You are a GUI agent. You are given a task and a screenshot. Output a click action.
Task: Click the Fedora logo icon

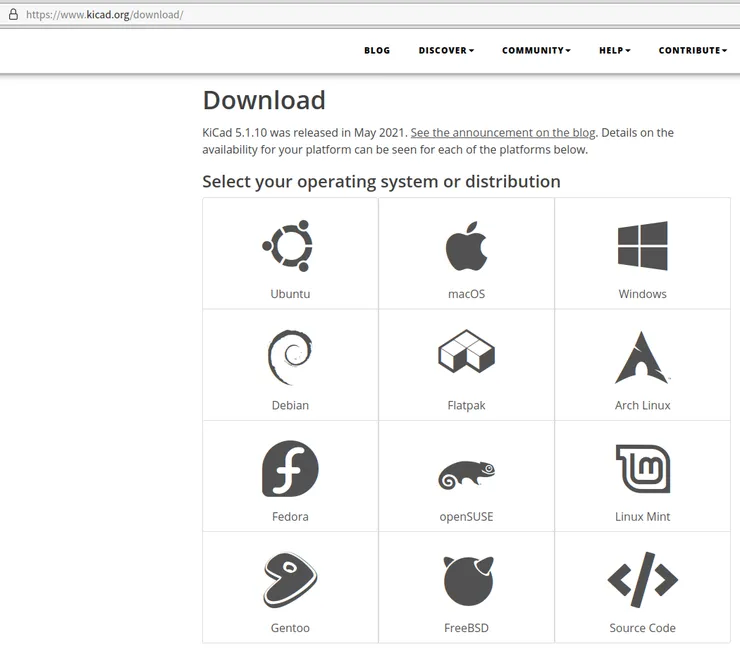pos(290,469)
